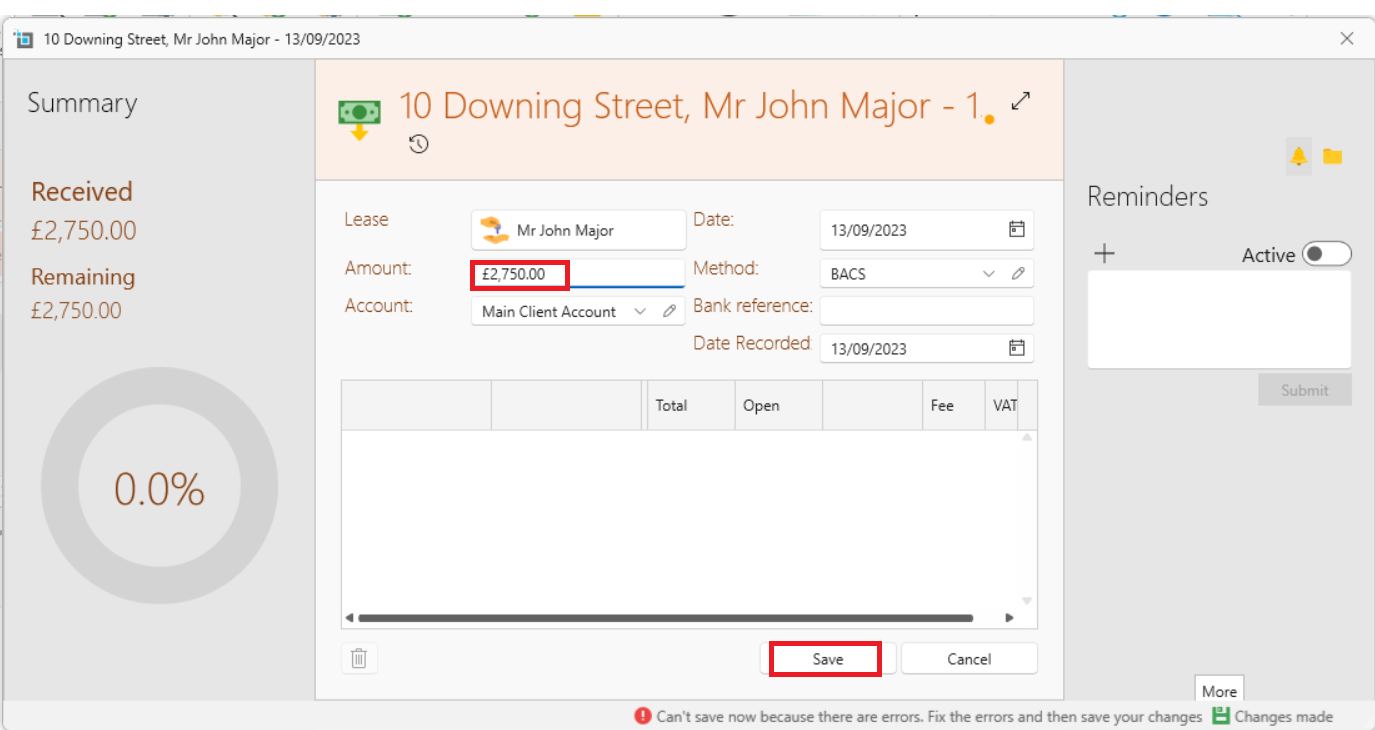Screen dimensions: 1375x730
Task: Click the "Can't save now" error message
Action: (929, 716)
